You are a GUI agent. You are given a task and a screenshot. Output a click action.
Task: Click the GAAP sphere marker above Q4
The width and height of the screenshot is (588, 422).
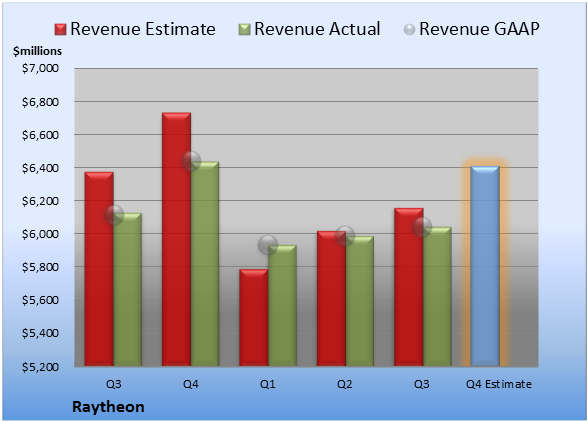tap(191, 161)
